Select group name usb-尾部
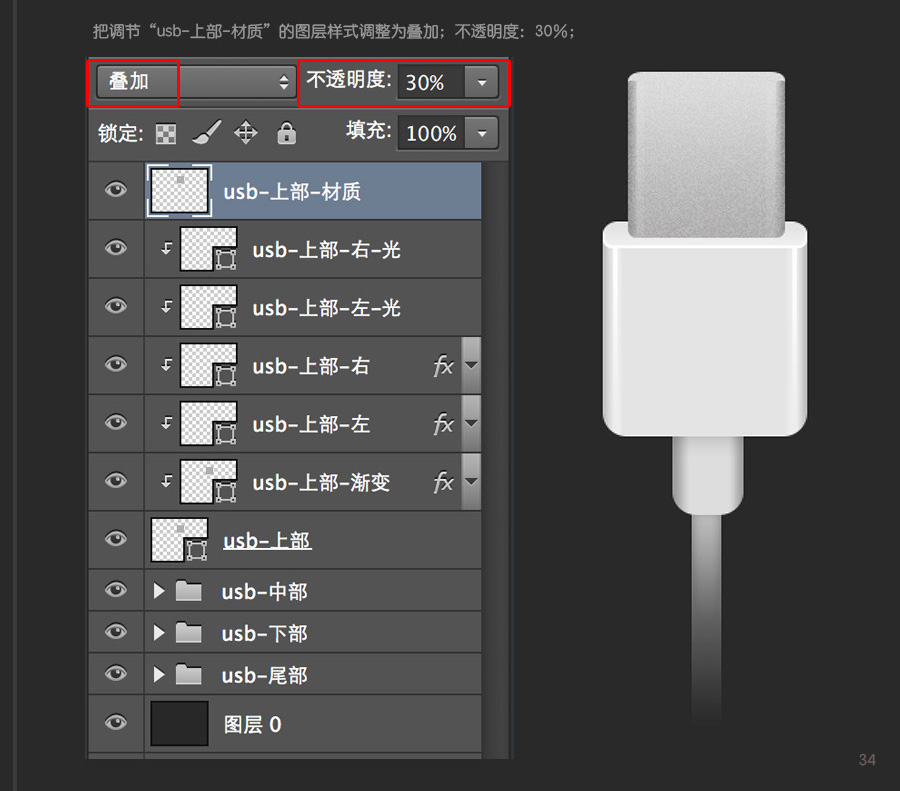Viewport: 900px width, 791px height. pos(265,676)
